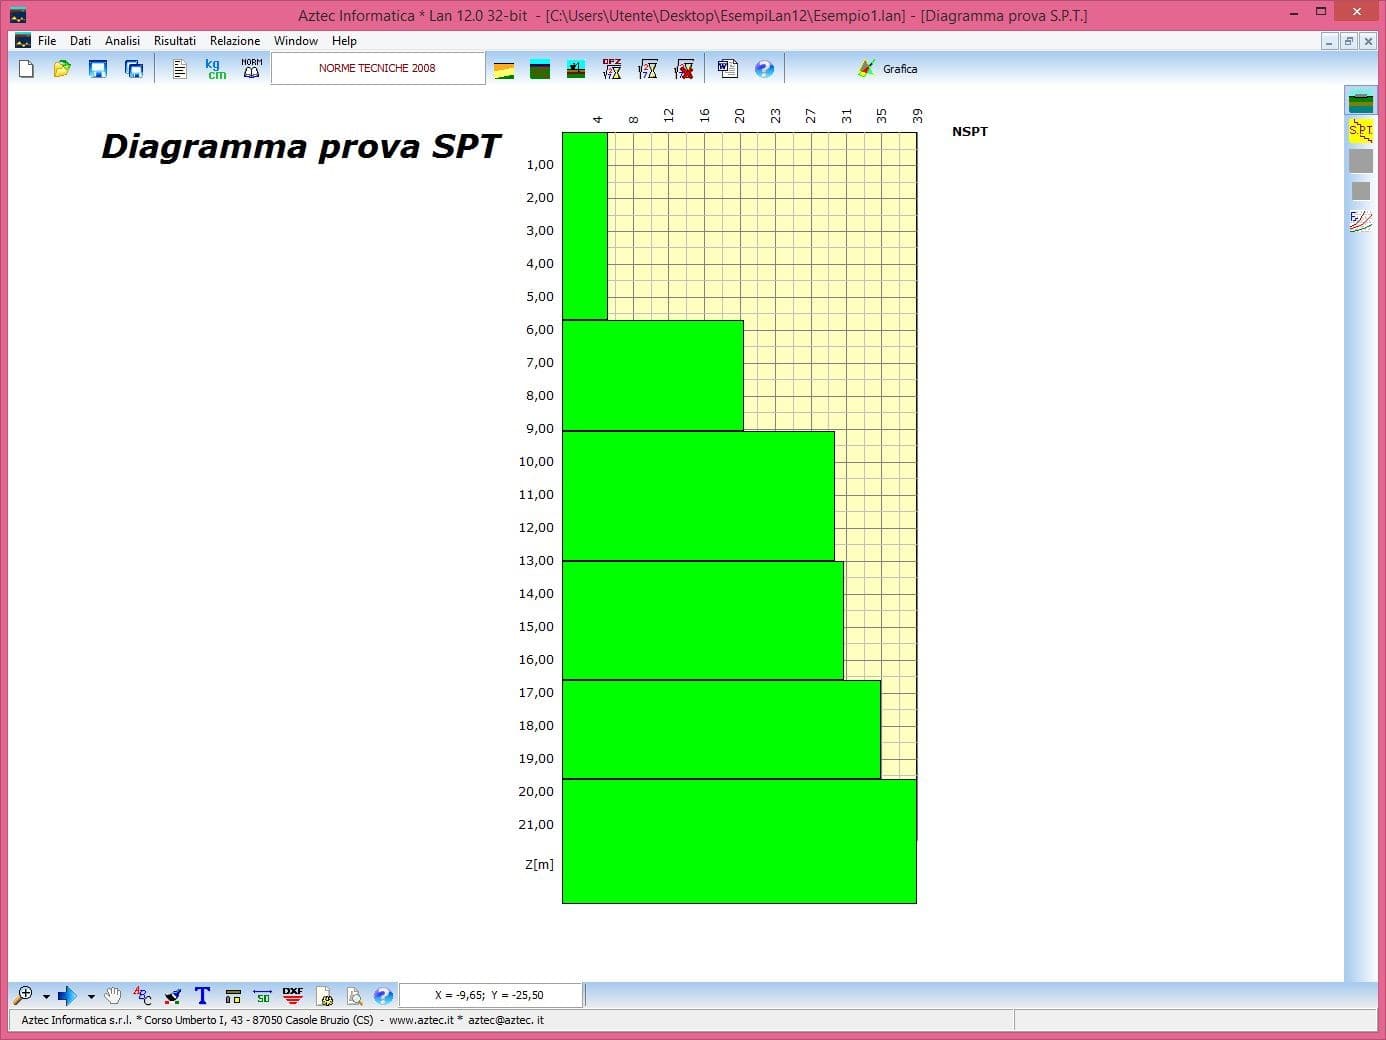This screenshot has width=1386, height=1040.
Task: Click the ABC font settings icon
Action: click(x=143, y=995)
